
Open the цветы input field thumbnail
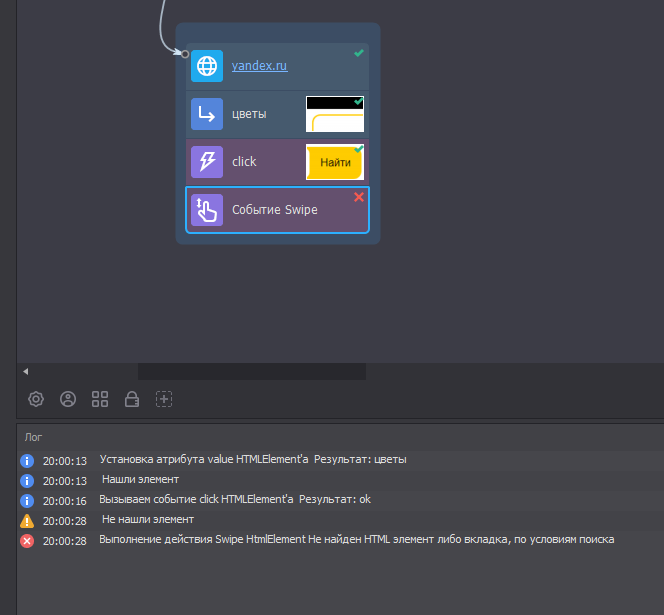[335, 114]
